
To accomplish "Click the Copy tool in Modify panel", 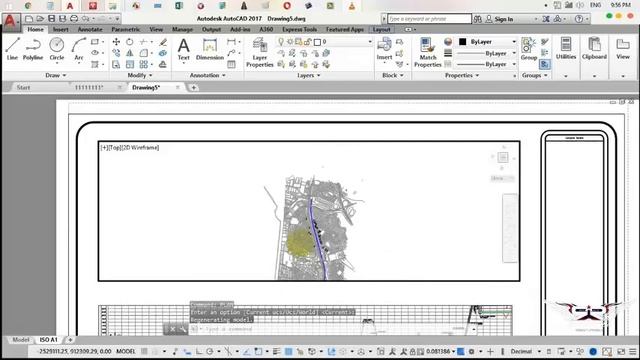I will [116, 53].
